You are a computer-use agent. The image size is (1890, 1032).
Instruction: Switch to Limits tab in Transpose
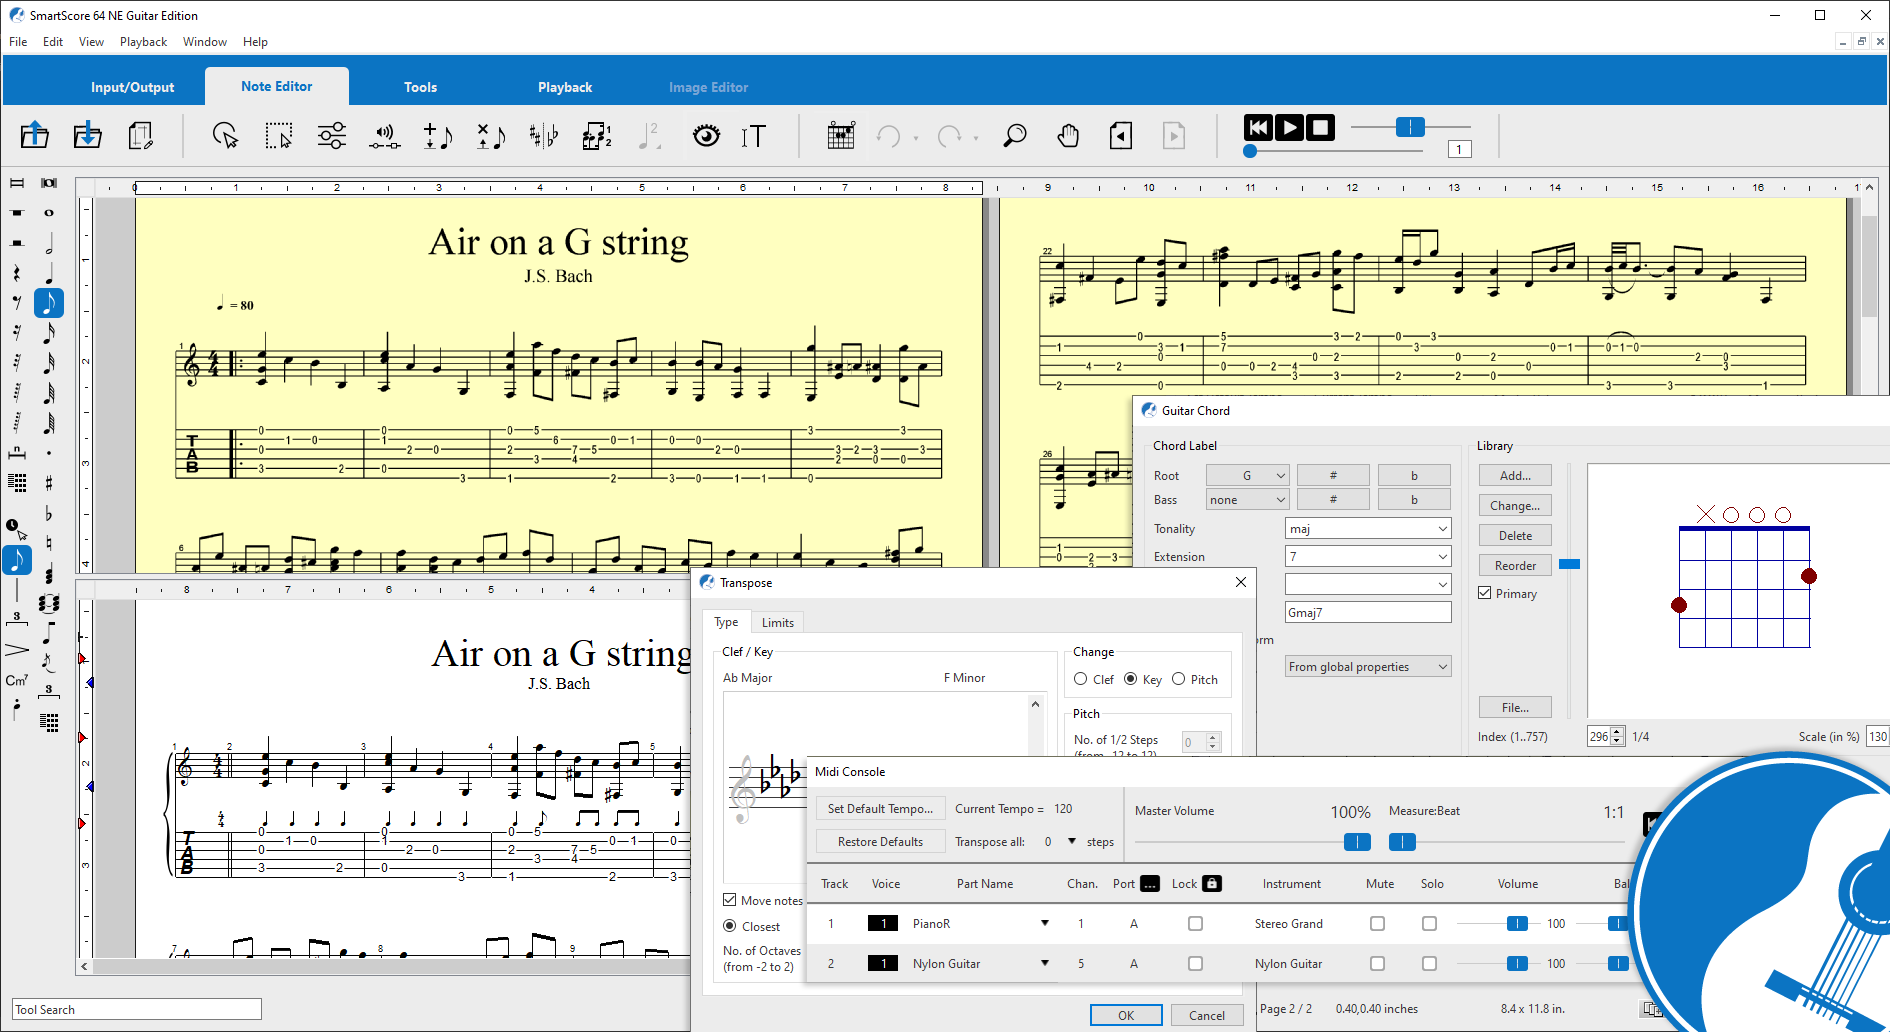778,622
